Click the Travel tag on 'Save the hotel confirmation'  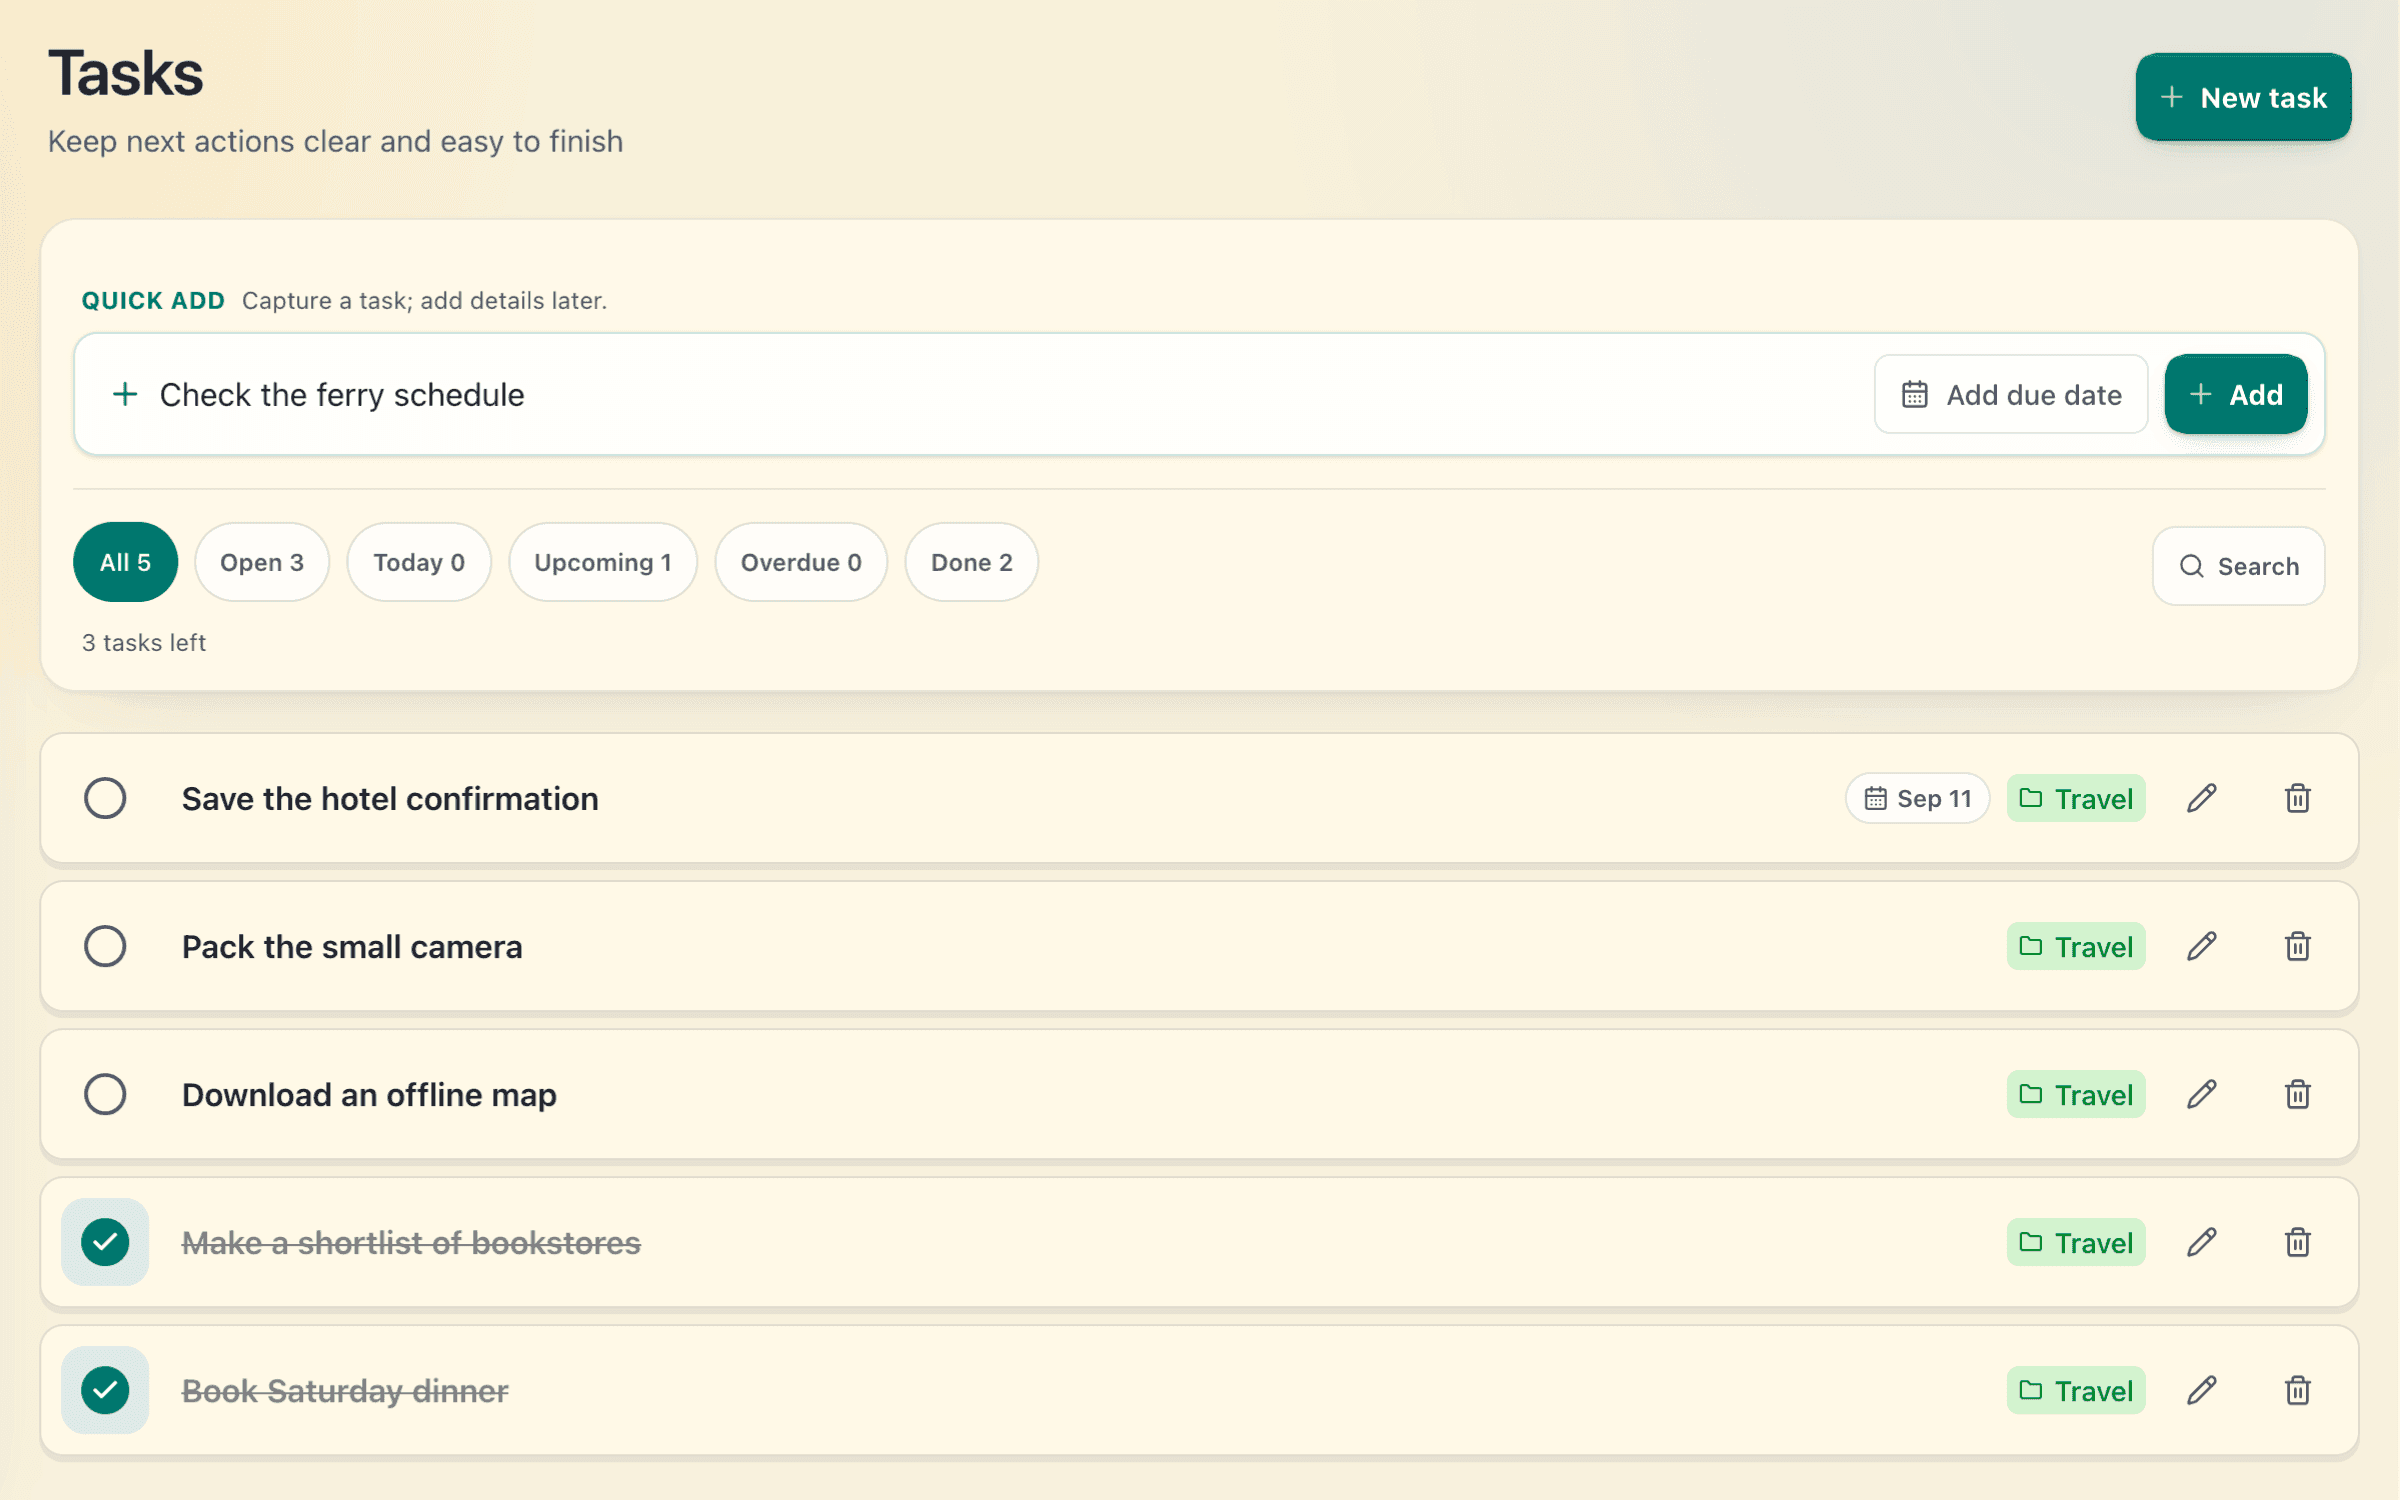pyautogui.click(x=2076, y=798)
